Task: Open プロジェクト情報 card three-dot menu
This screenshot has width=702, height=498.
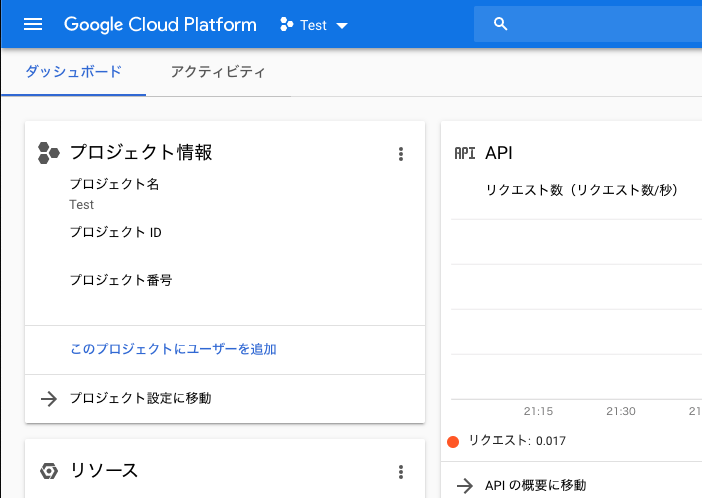Action: [x=401, y=154]
